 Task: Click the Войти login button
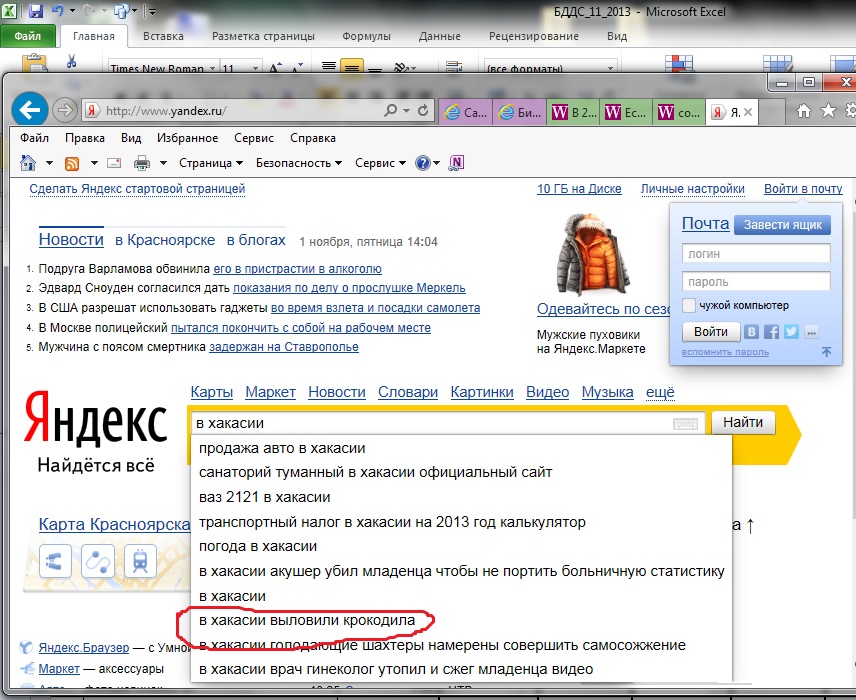pyautogui.click(x=711, y=331)
